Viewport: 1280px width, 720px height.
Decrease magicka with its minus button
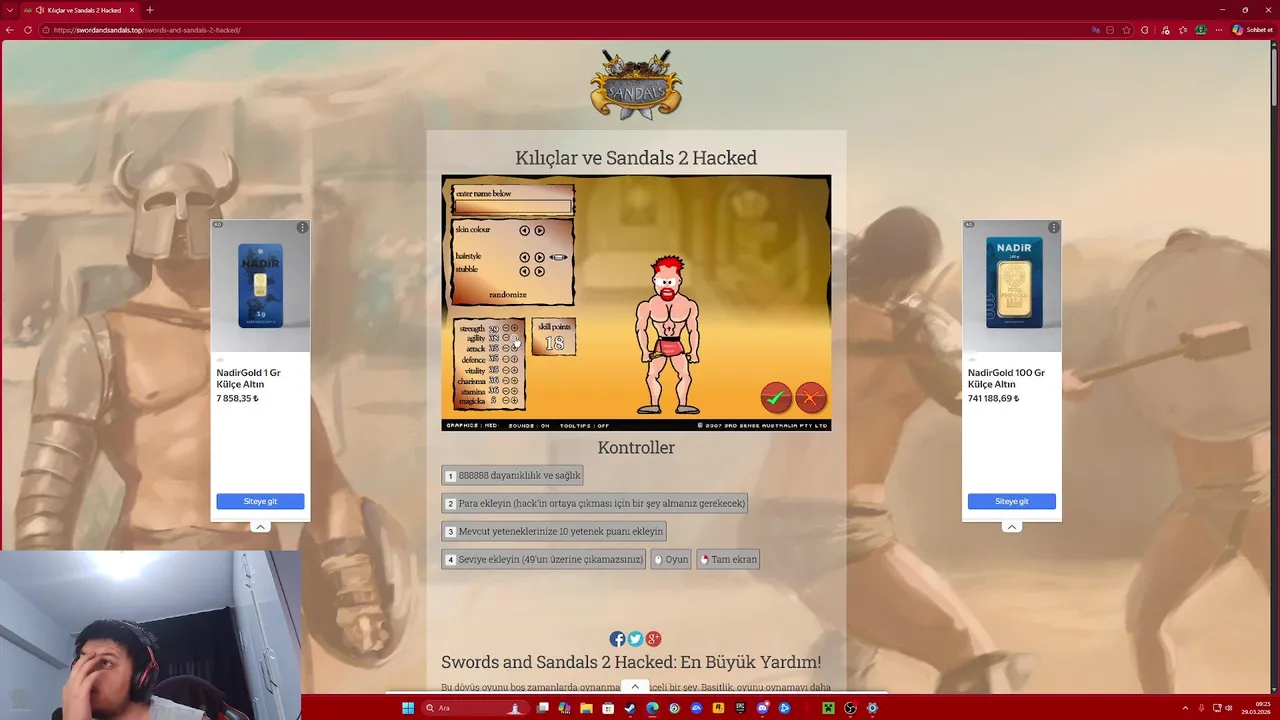(x=506, y=400)
